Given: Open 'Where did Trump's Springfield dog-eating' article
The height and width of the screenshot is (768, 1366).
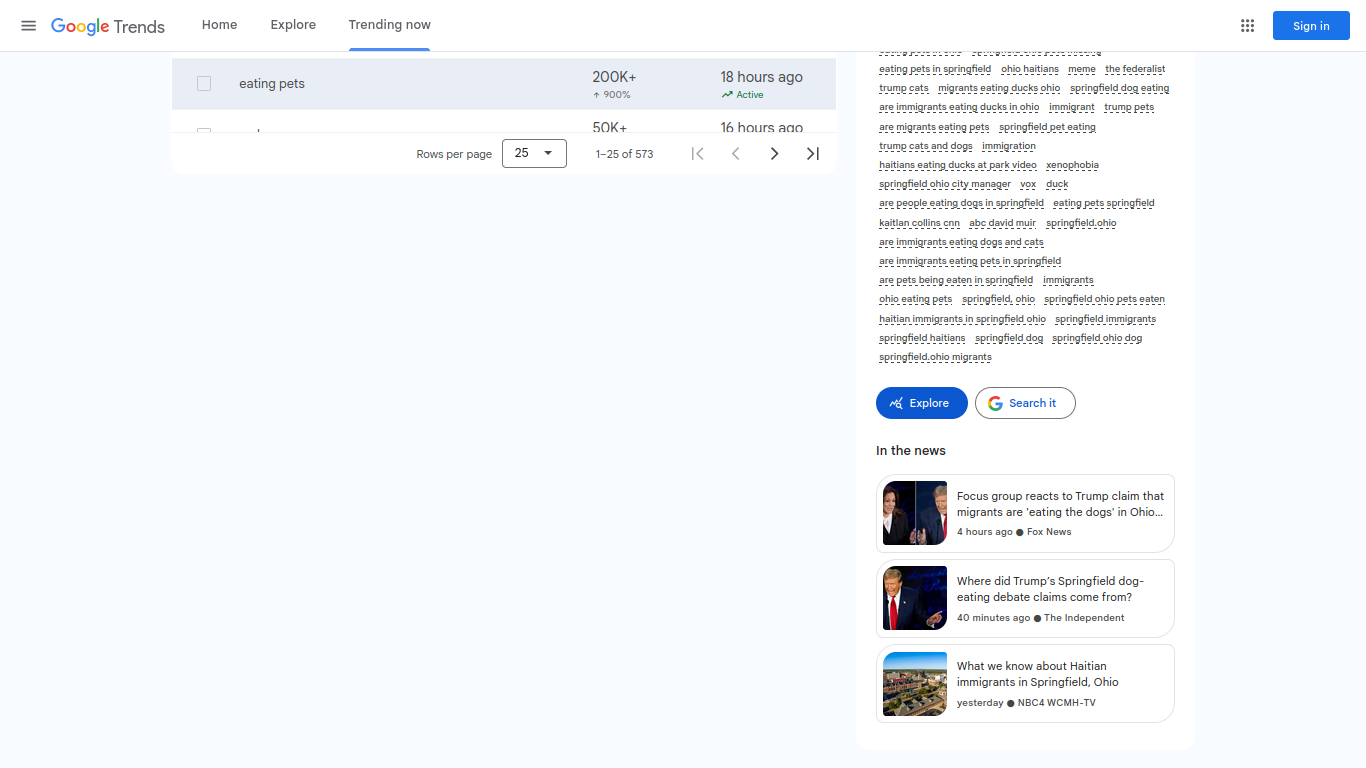Looking at the screenshot, I should click(x=1025, y=598).
